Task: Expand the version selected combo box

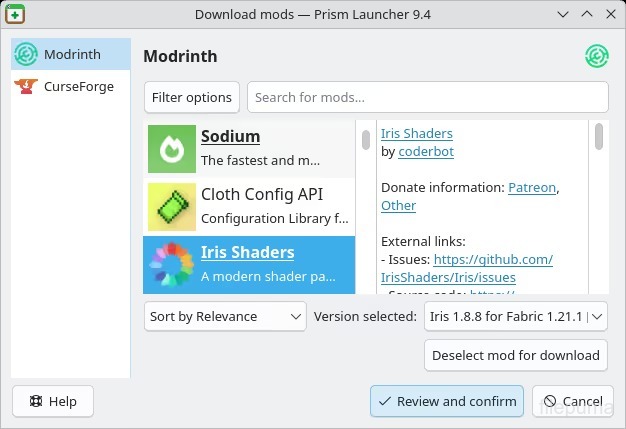Action: coord(515,317)
